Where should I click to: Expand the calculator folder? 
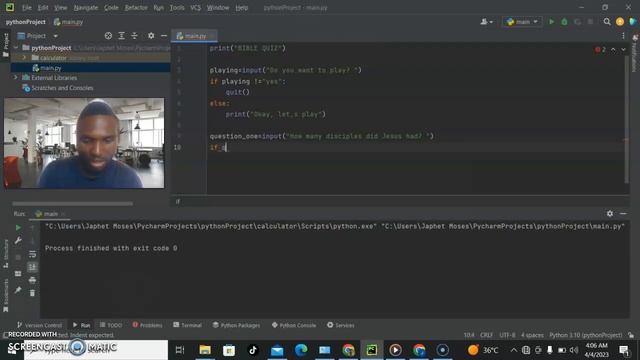coord(24,58)
